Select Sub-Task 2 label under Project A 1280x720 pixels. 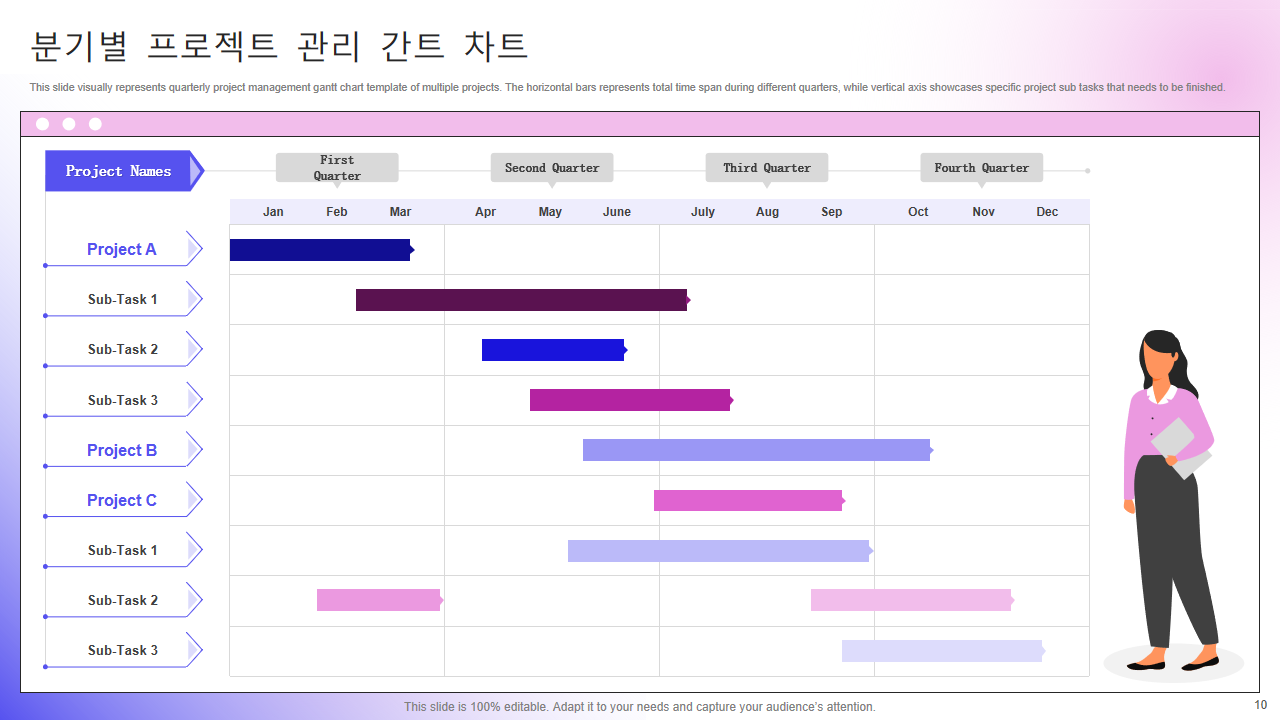[x=123, y=349]
